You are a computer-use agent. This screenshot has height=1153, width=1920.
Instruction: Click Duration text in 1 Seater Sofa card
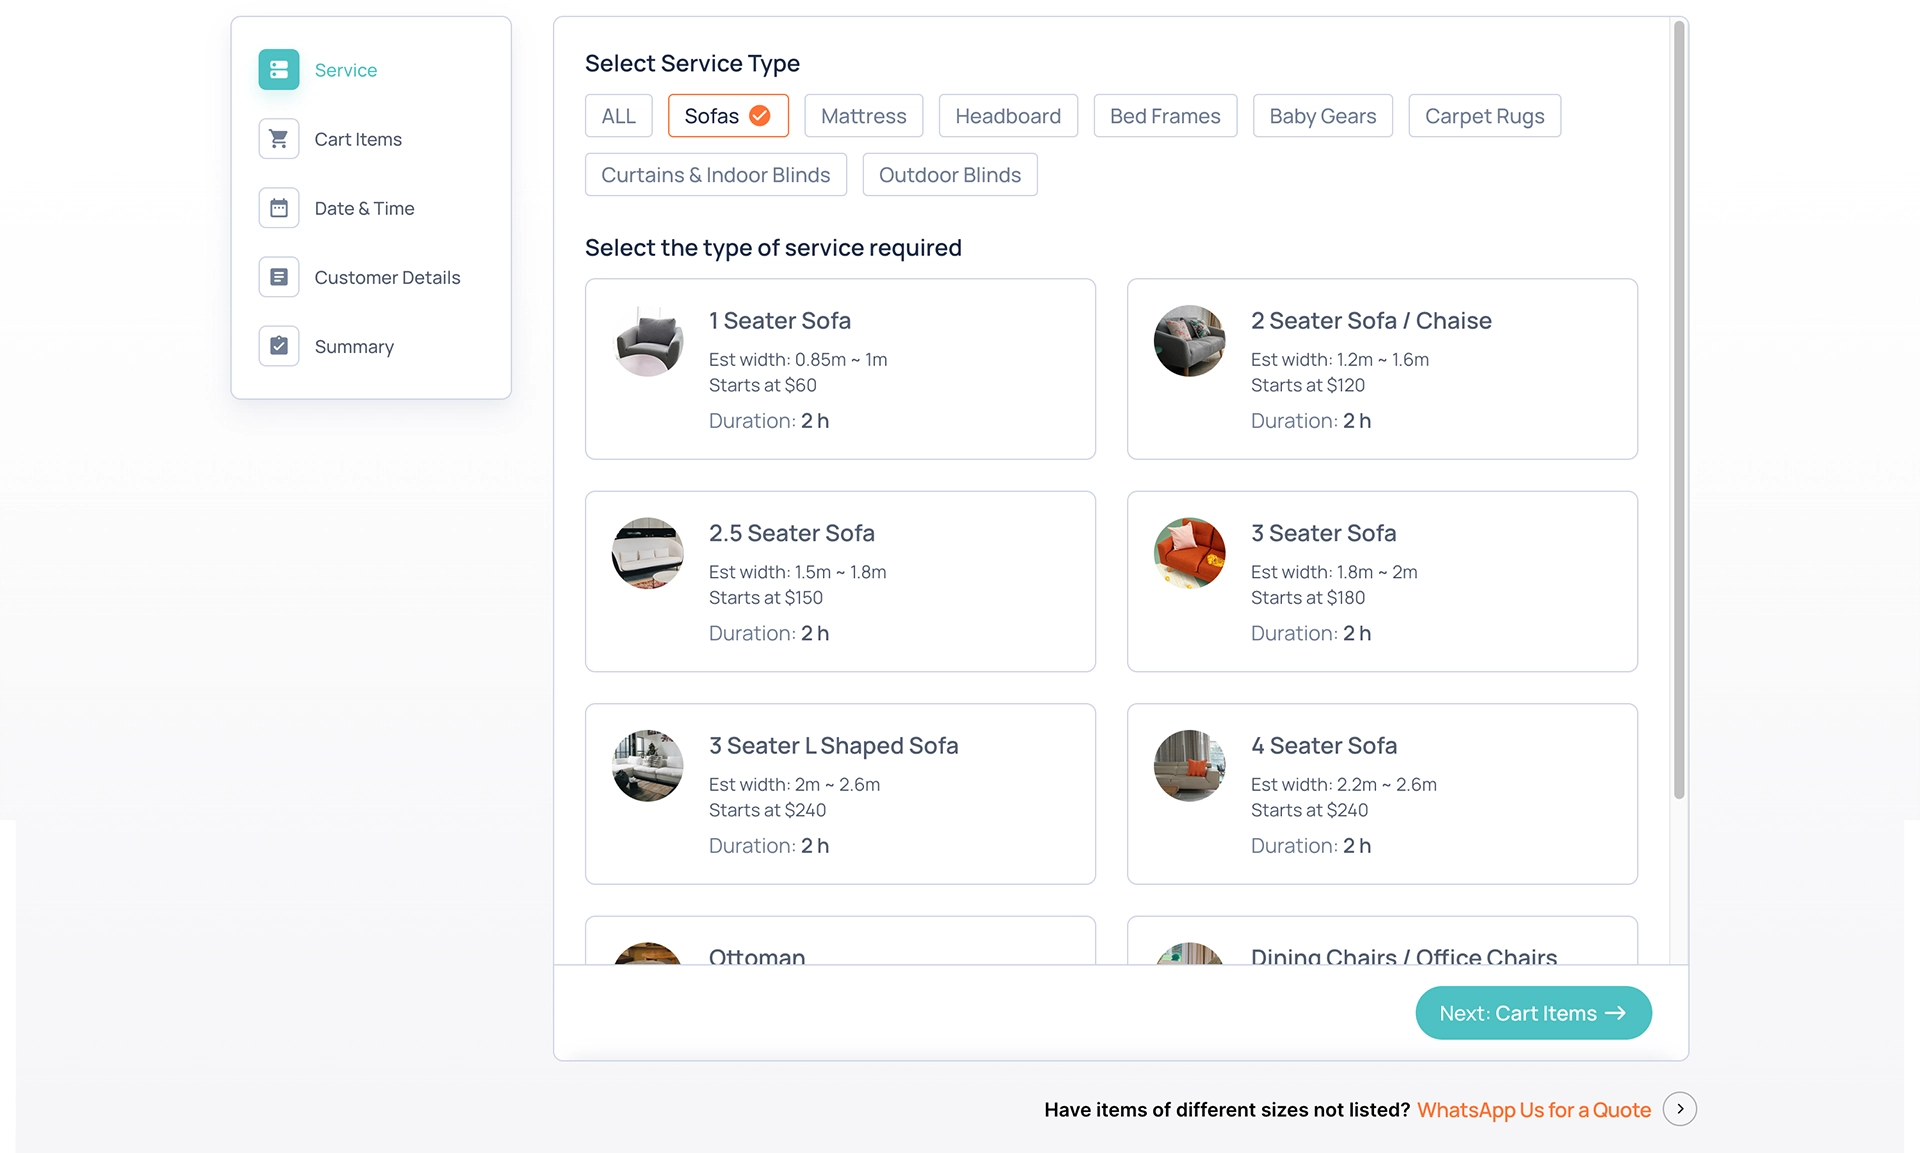(769, 421)
